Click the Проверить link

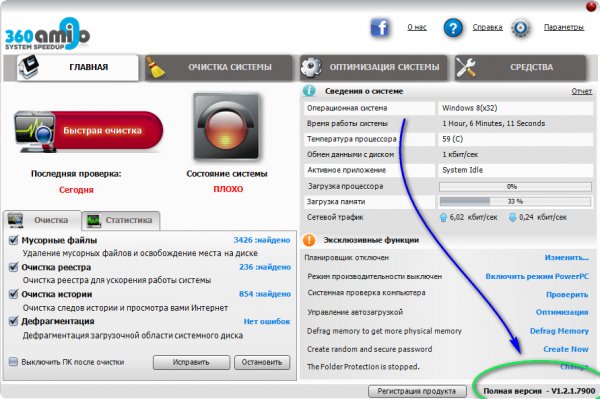click(x=567, y=295)
